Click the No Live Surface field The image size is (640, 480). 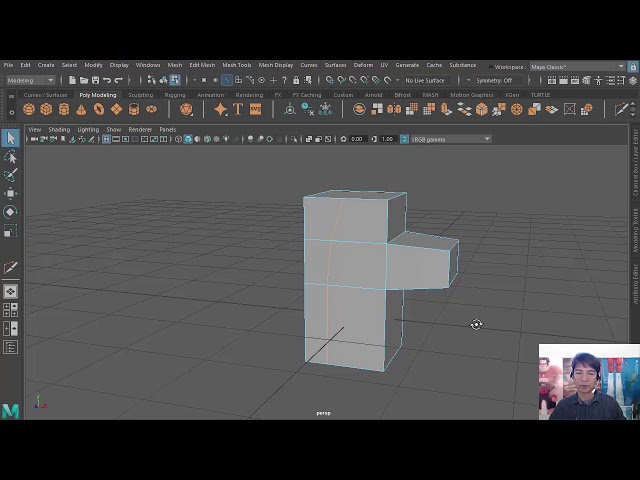click(425, 80)
